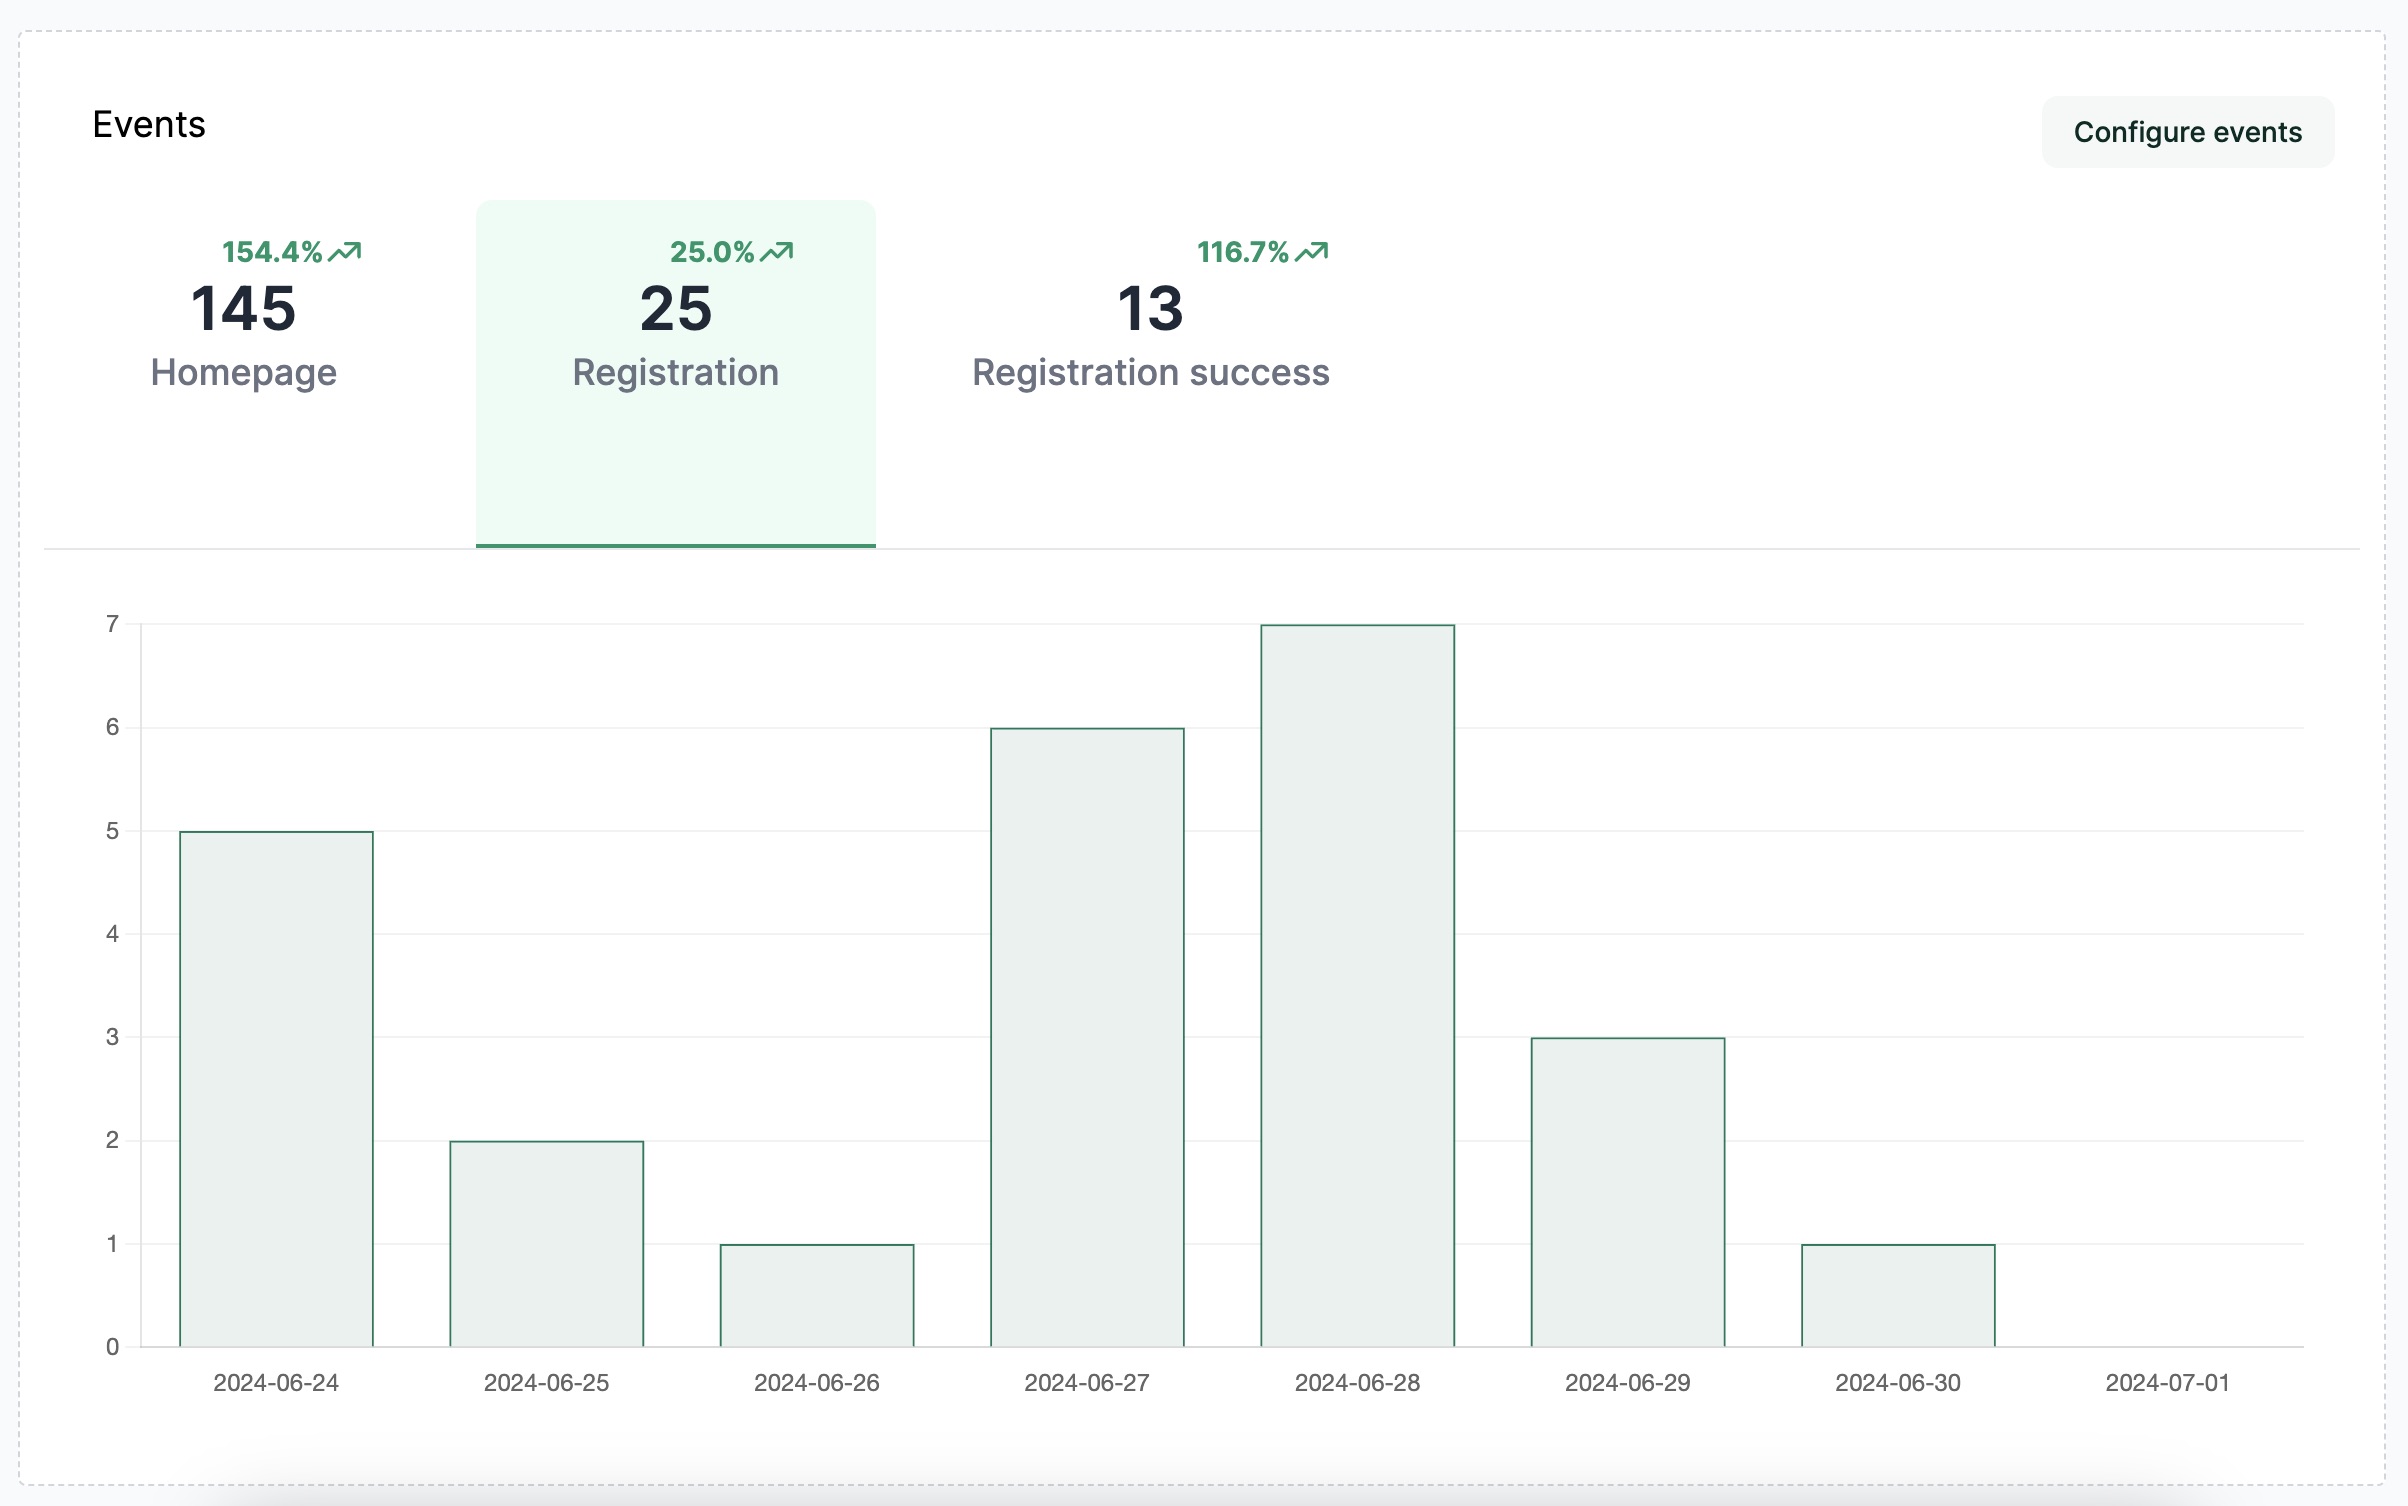Open the Registration success tab
This screenshot has height=1506, width=2408.
click(1151, 373)
